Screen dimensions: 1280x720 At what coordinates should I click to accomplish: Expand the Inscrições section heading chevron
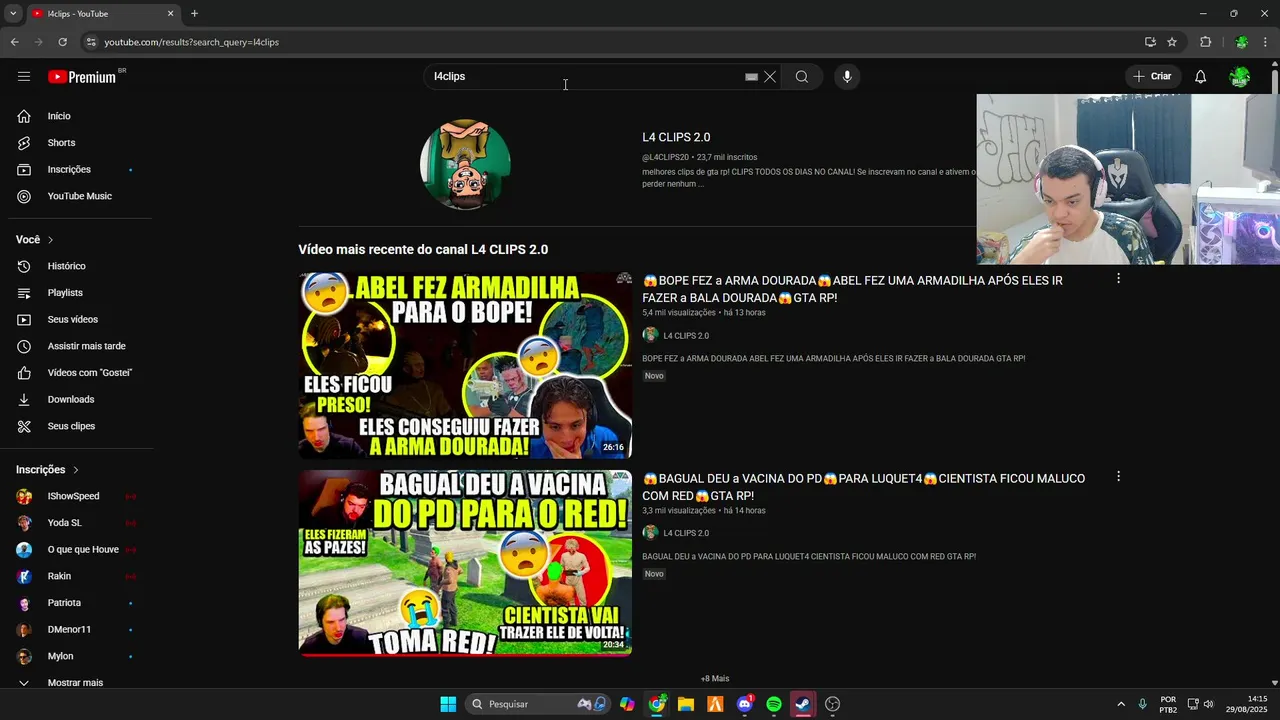pyautogui.click(x=75, y=470)
